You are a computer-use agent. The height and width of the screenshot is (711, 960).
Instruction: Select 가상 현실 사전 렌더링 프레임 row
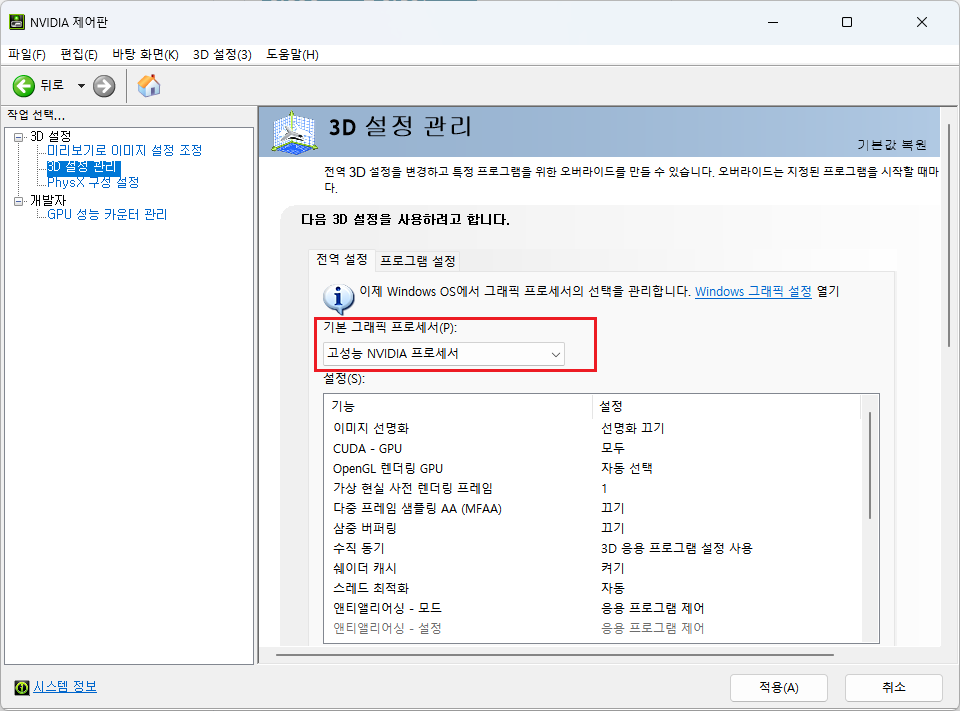pyautogui.click(x=593, y=488)
